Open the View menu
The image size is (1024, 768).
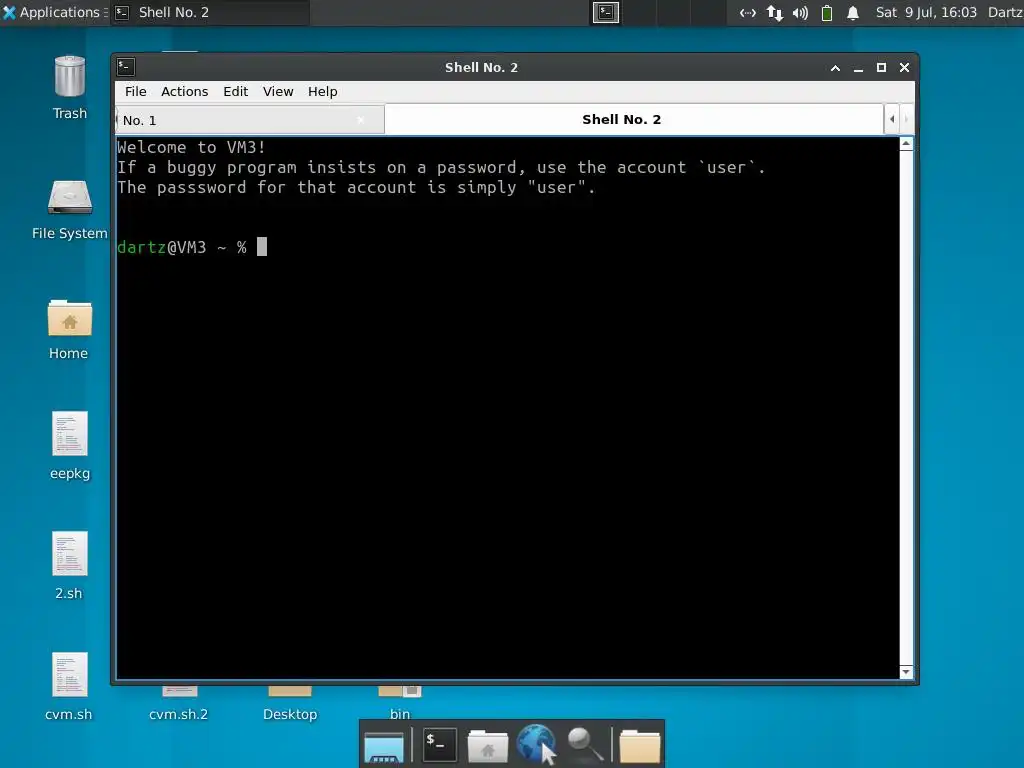pos(278,91)
